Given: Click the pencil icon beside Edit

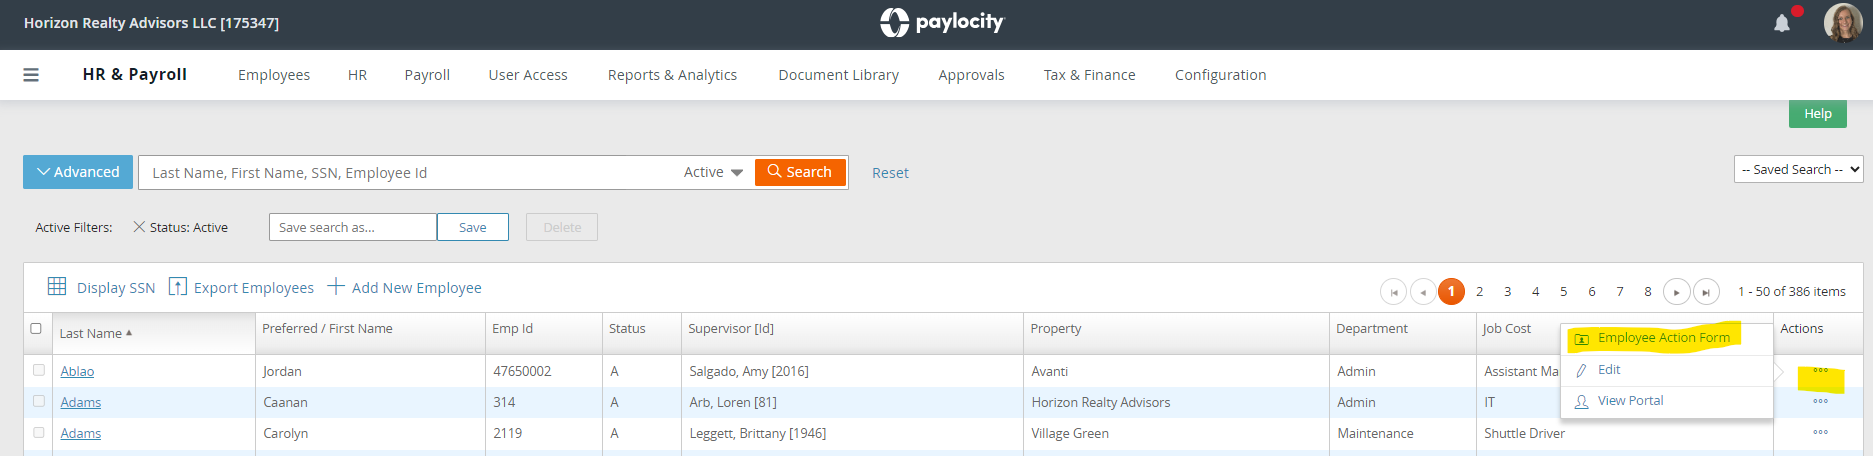Looking at the screenshot, I should [x=1582, y=370].
